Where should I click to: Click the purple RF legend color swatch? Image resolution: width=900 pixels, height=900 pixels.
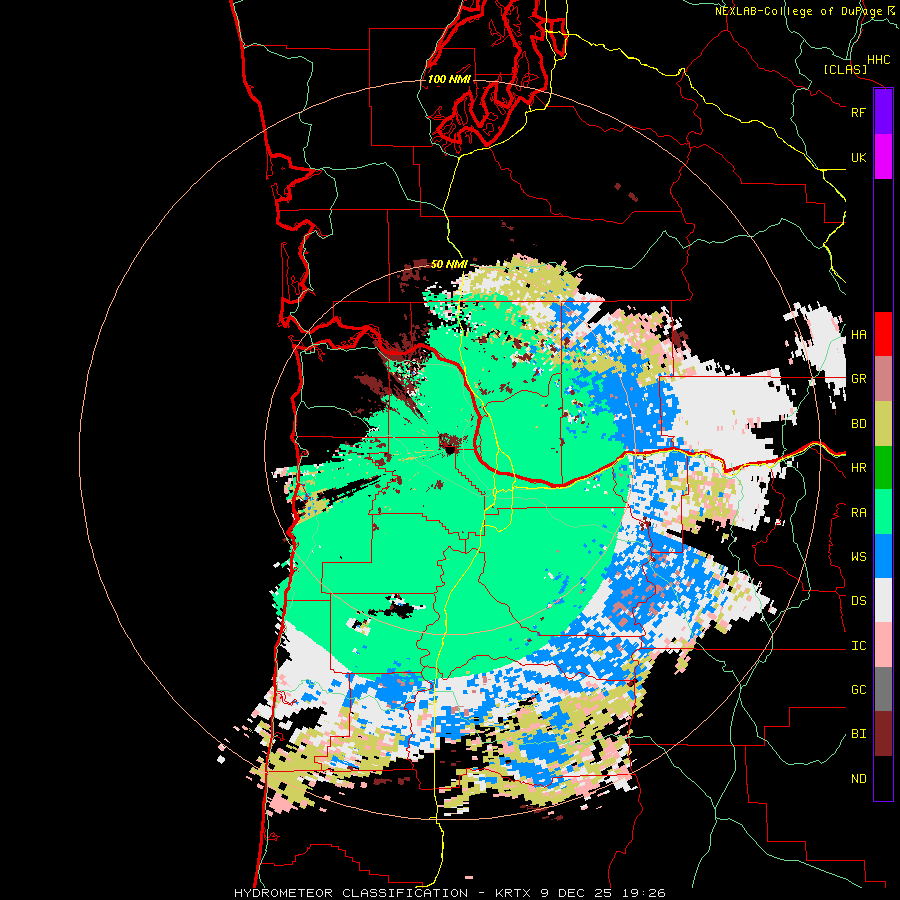[883, 112]
